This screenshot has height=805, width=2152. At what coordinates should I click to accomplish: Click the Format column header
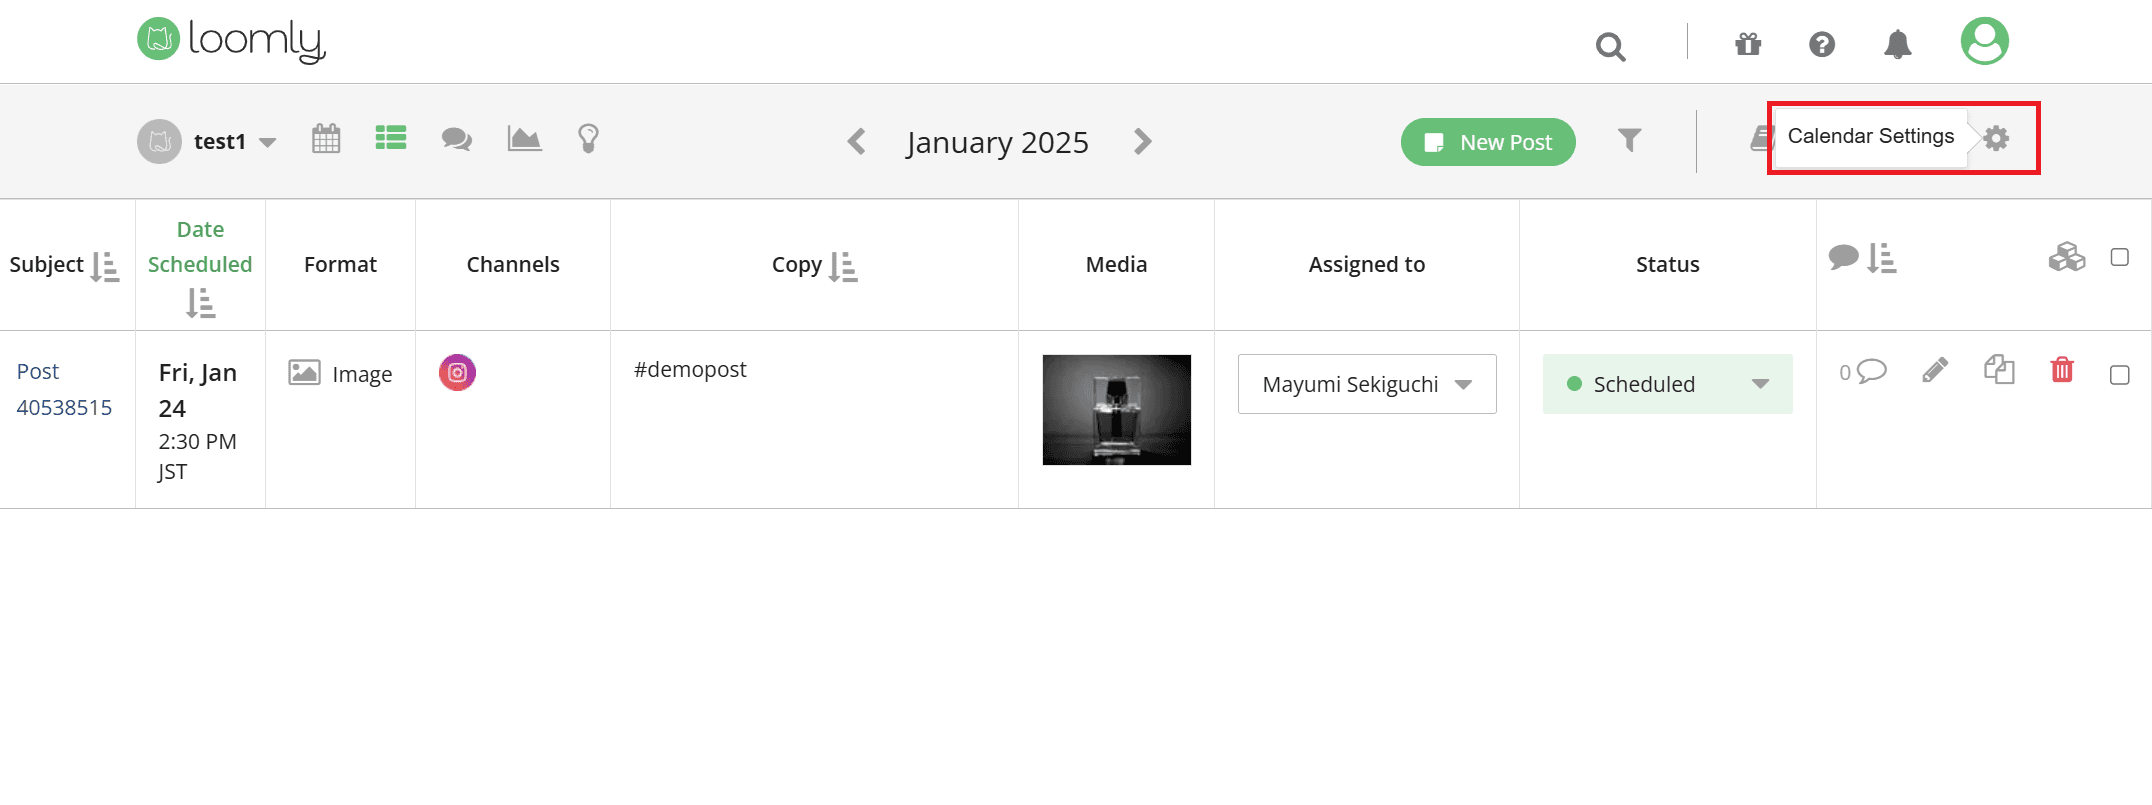point(340,264)
